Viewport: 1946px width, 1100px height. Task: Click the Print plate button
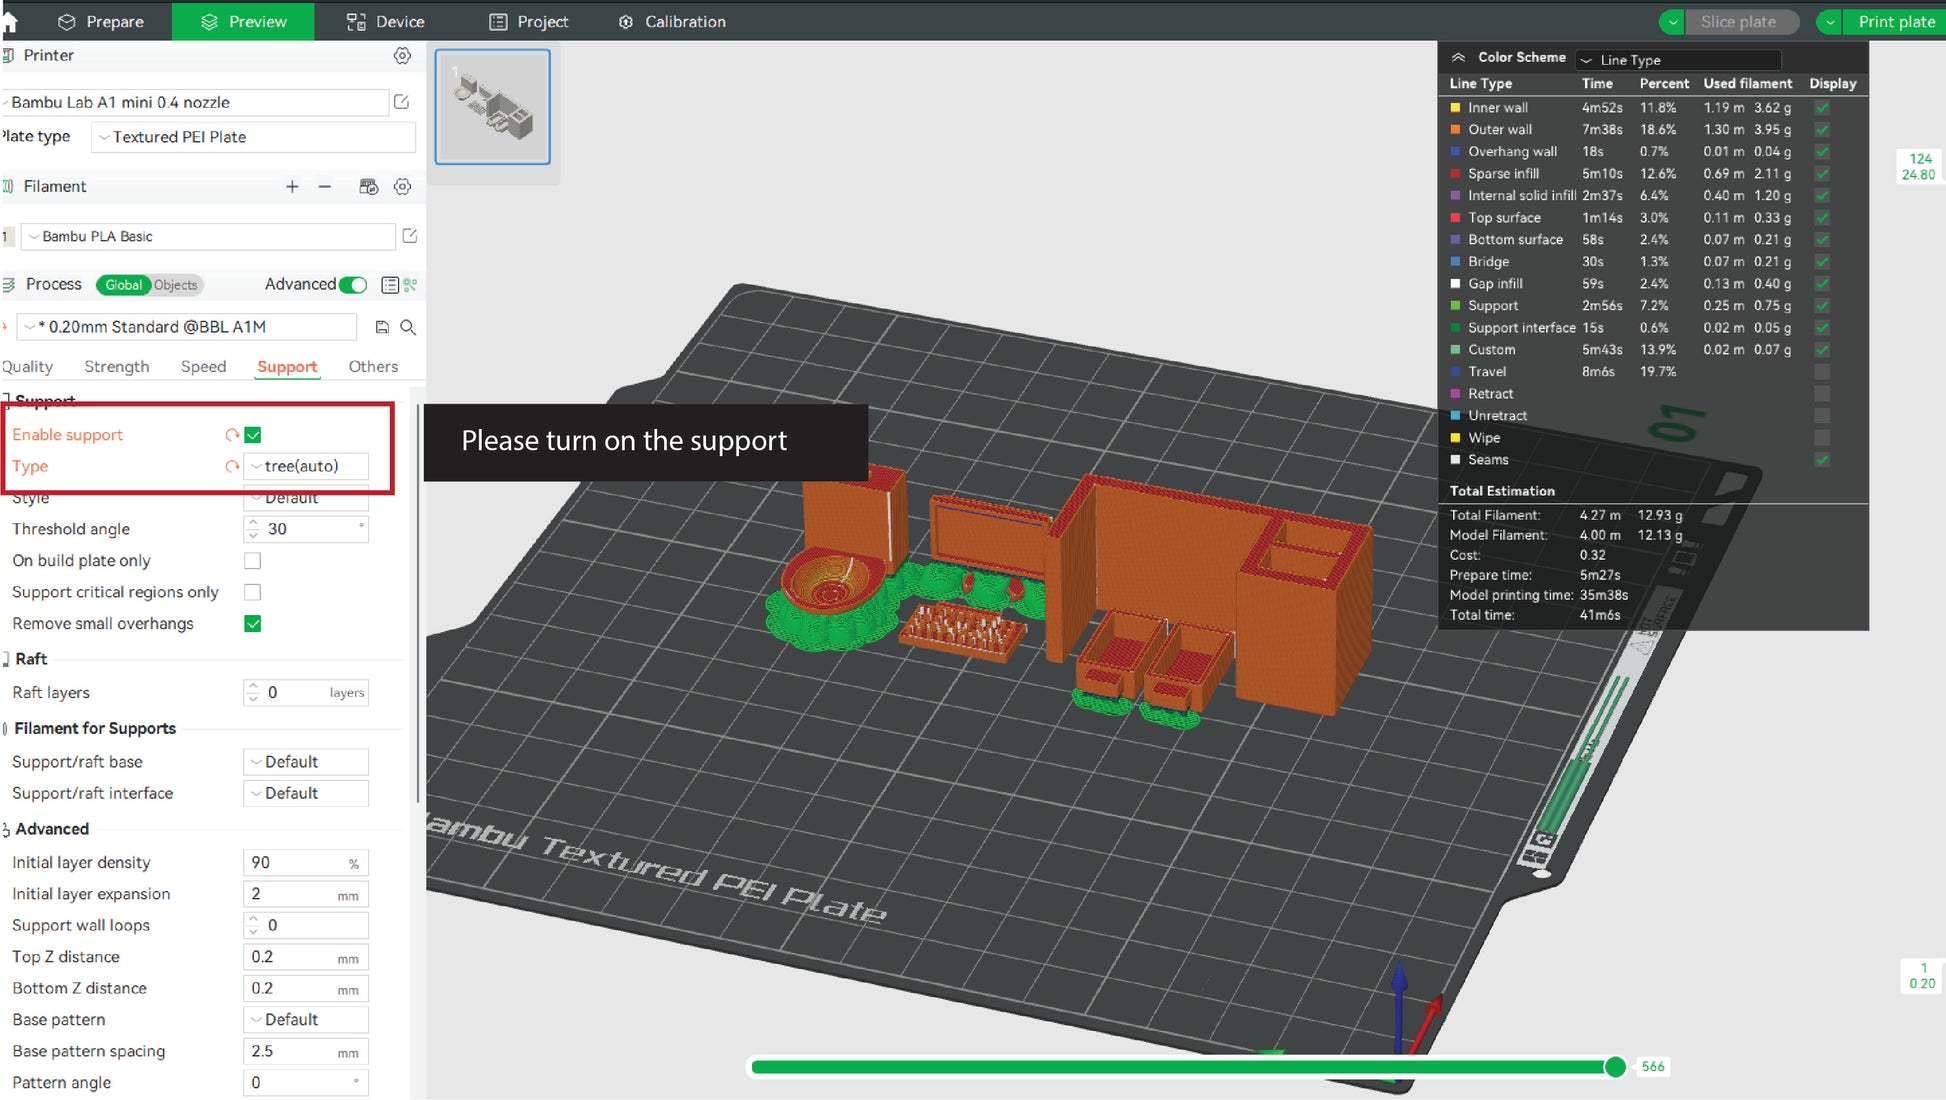tap(1895, 22)
